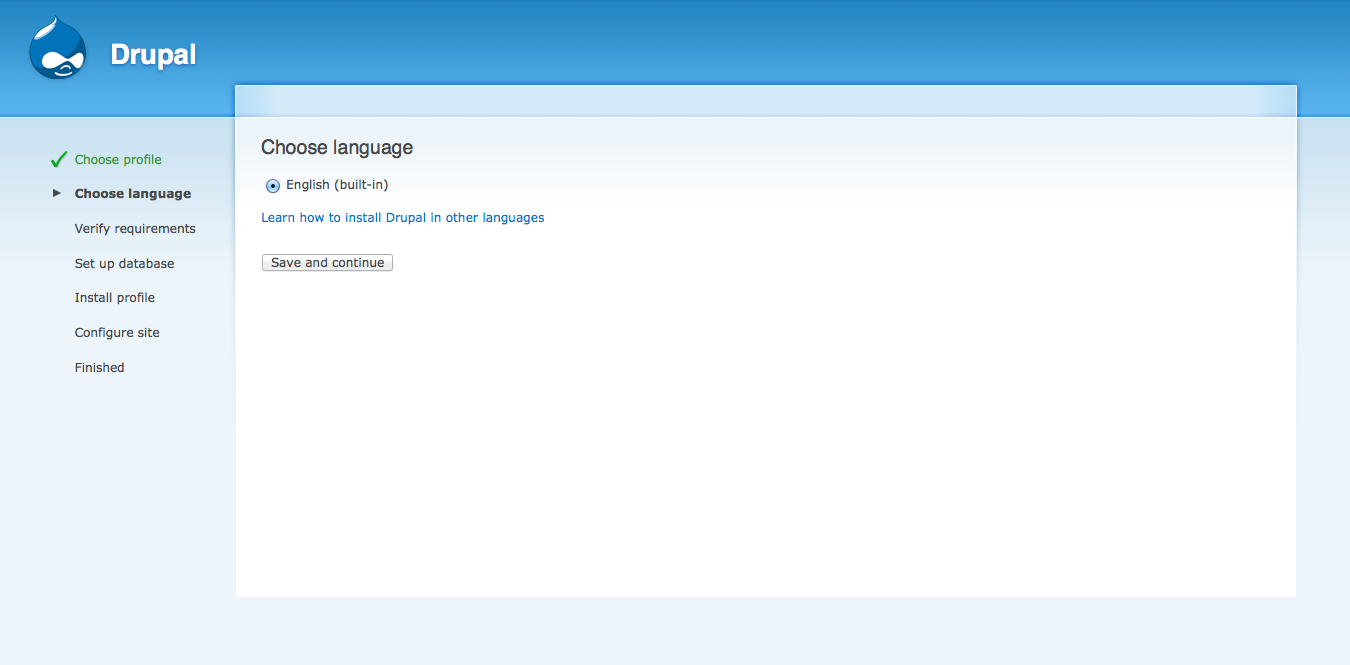
Task: Click the green checkmark beside Choose profile
Action: [57, 158]
